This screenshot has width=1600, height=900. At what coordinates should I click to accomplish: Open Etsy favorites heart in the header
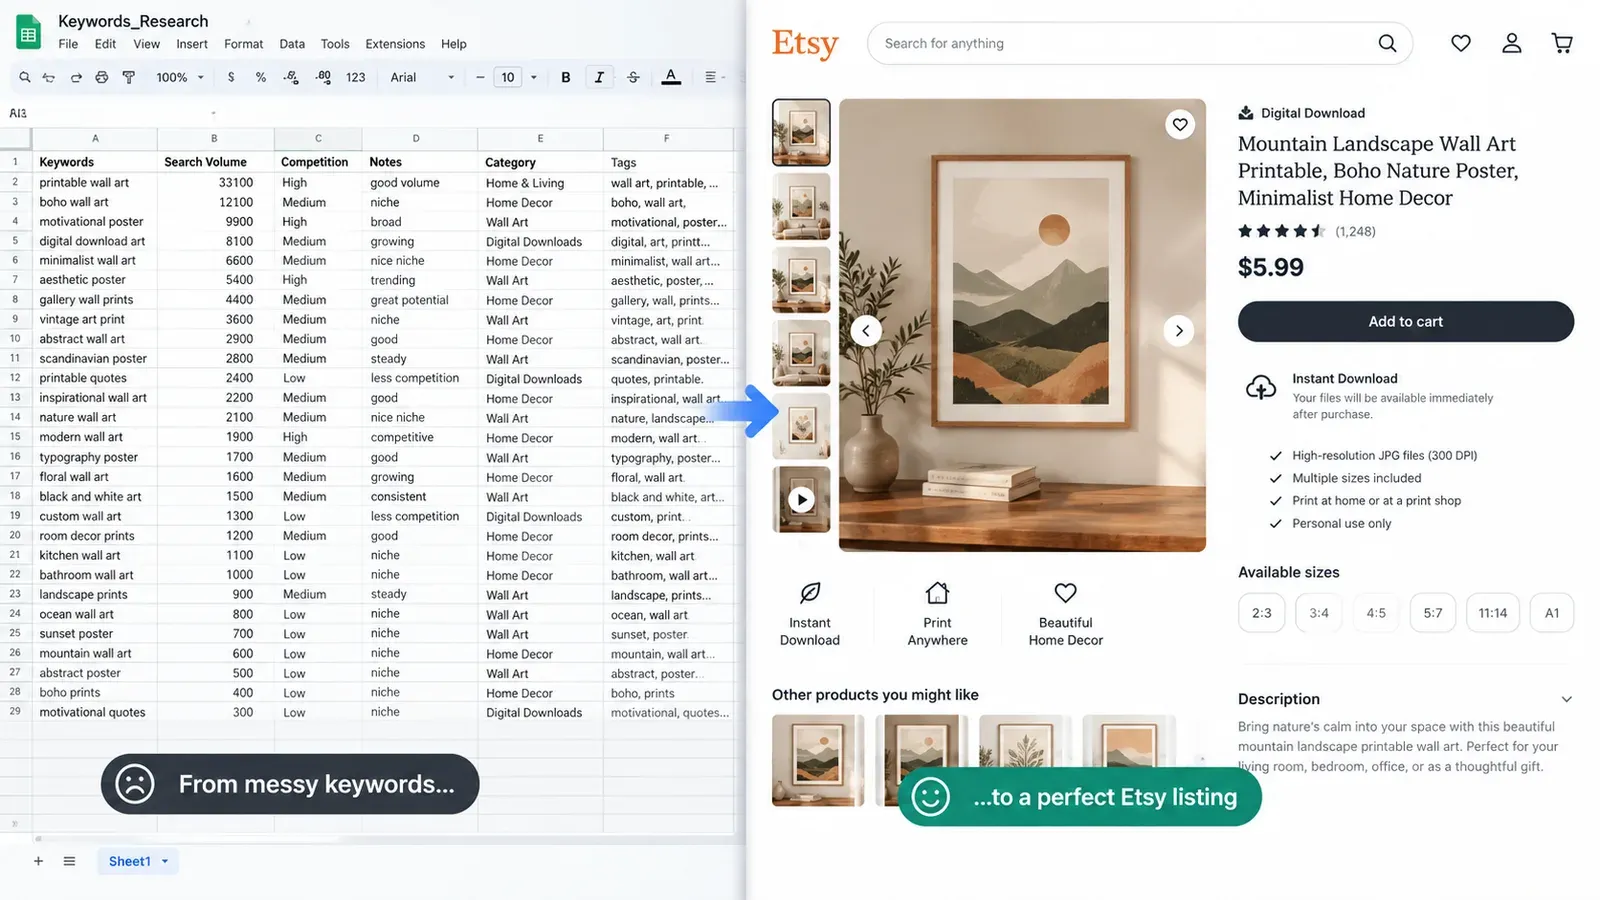pyautogui.click(x=1461, y=43)
